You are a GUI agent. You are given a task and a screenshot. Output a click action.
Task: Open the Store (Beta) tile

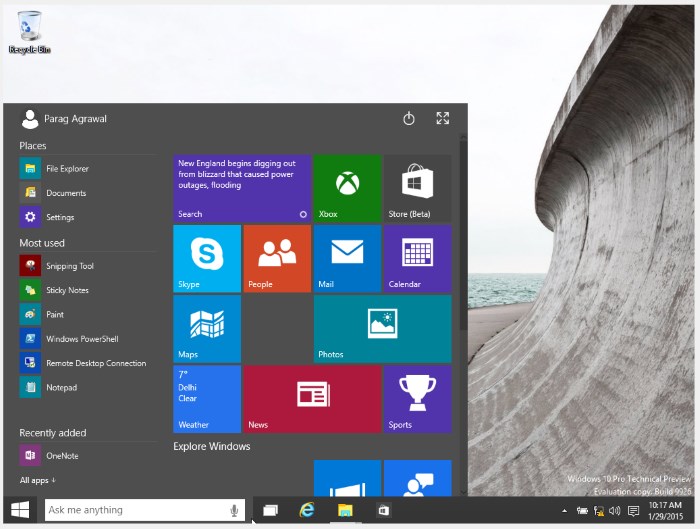pos(417,188)
